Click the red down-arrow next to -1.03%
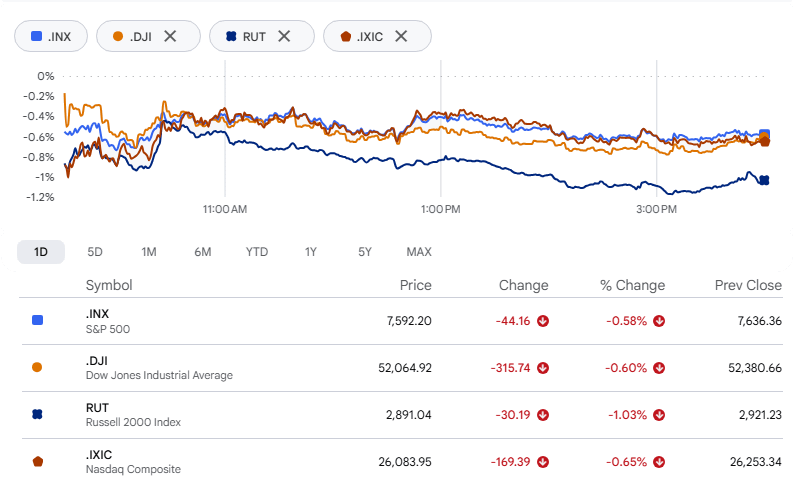797x490 pixels. pyautogui.click(x=659, y=415)
